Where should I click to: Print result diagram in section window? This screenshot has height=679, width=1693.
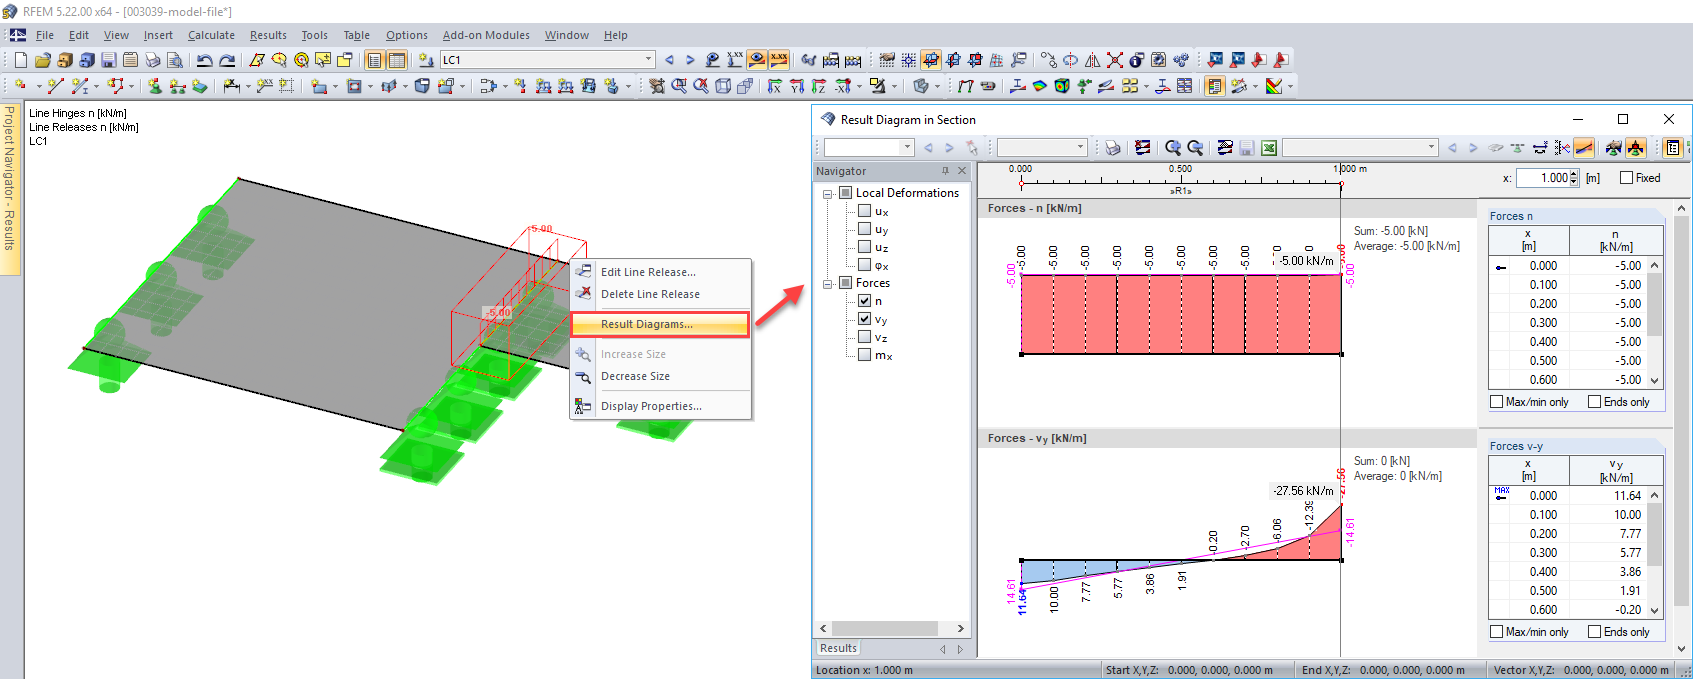[x=1112, y=148]
